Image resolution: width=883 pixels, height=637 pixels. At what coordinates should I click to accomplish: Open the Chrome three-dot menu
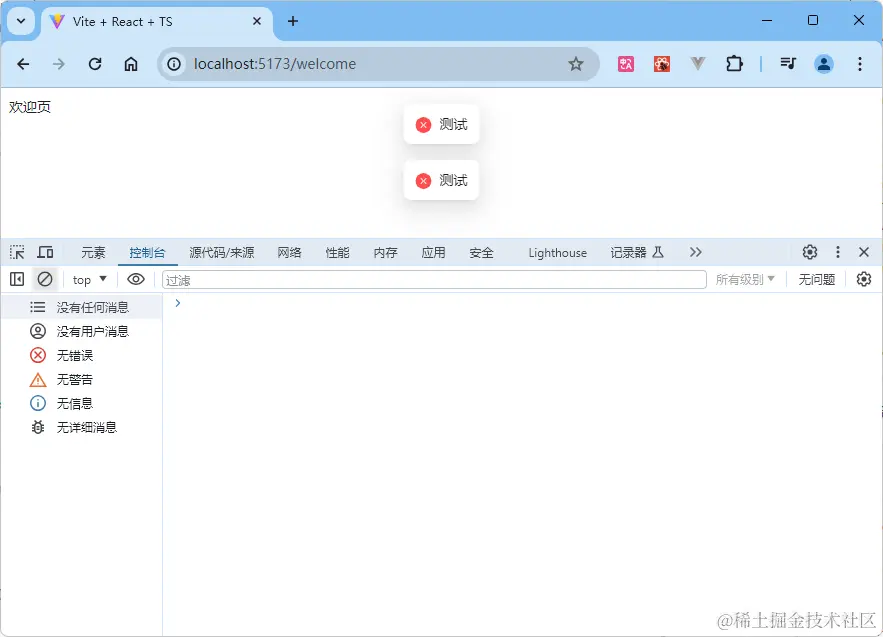coord(859,64)
